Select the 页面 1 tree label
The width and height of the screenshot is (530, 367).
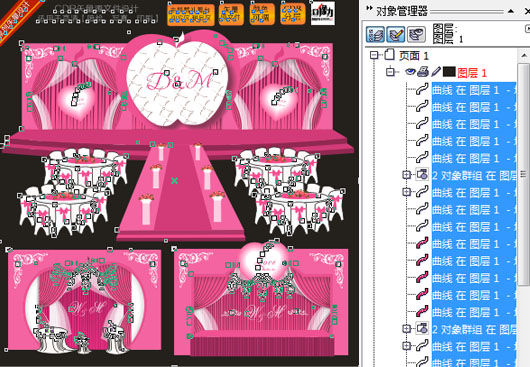click(x=414, y=56)
